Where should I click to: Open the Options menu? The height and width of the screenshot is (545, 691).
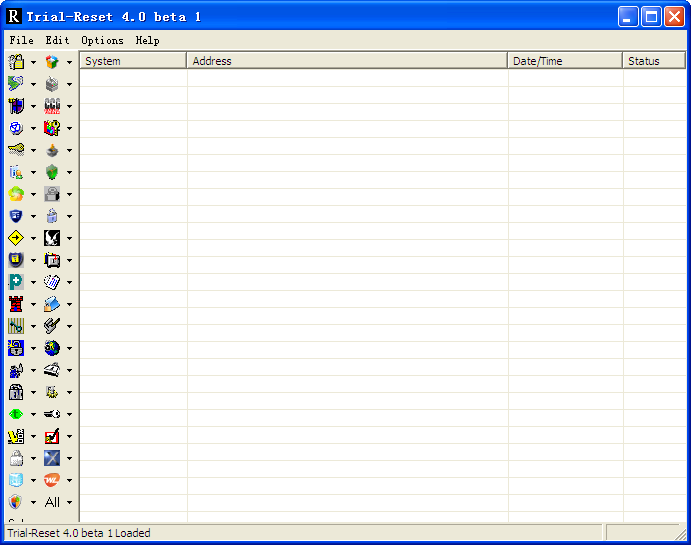(102, 41)
